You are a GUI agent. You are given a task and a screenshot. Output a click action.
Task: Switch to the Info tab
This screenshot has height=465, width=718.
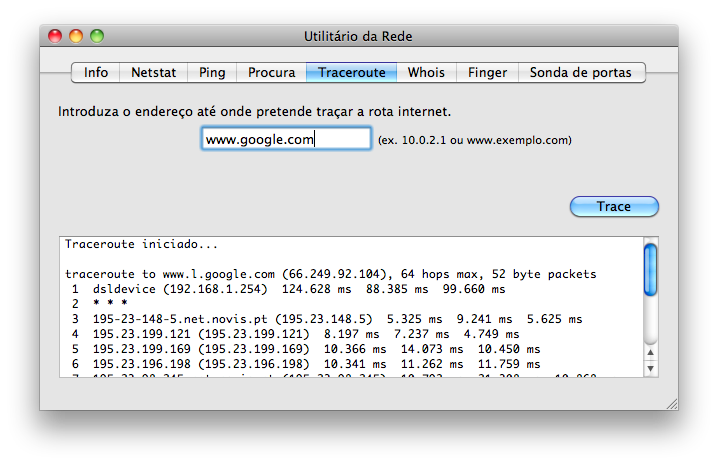pyautogui.click(x=96, y=72)
